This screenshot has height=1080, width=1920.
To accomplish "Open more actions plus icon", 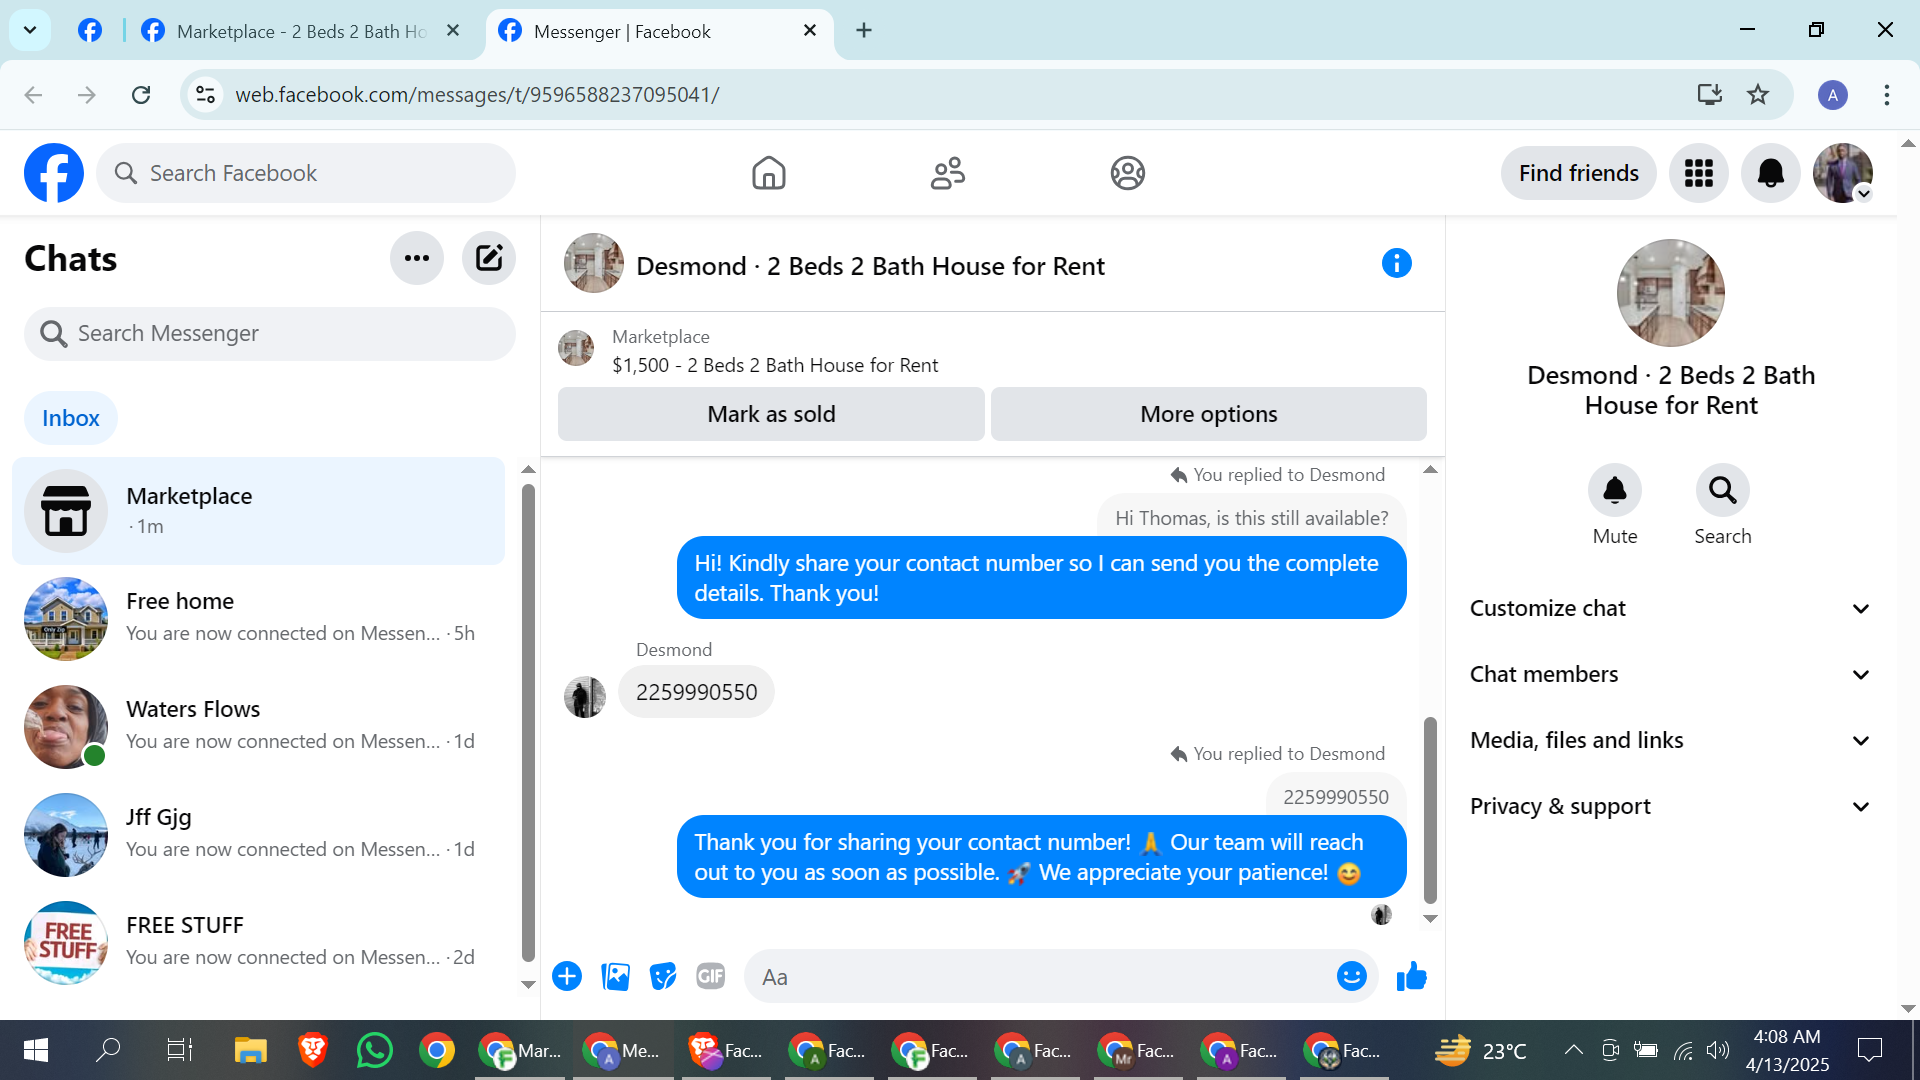I will [567, 976].
